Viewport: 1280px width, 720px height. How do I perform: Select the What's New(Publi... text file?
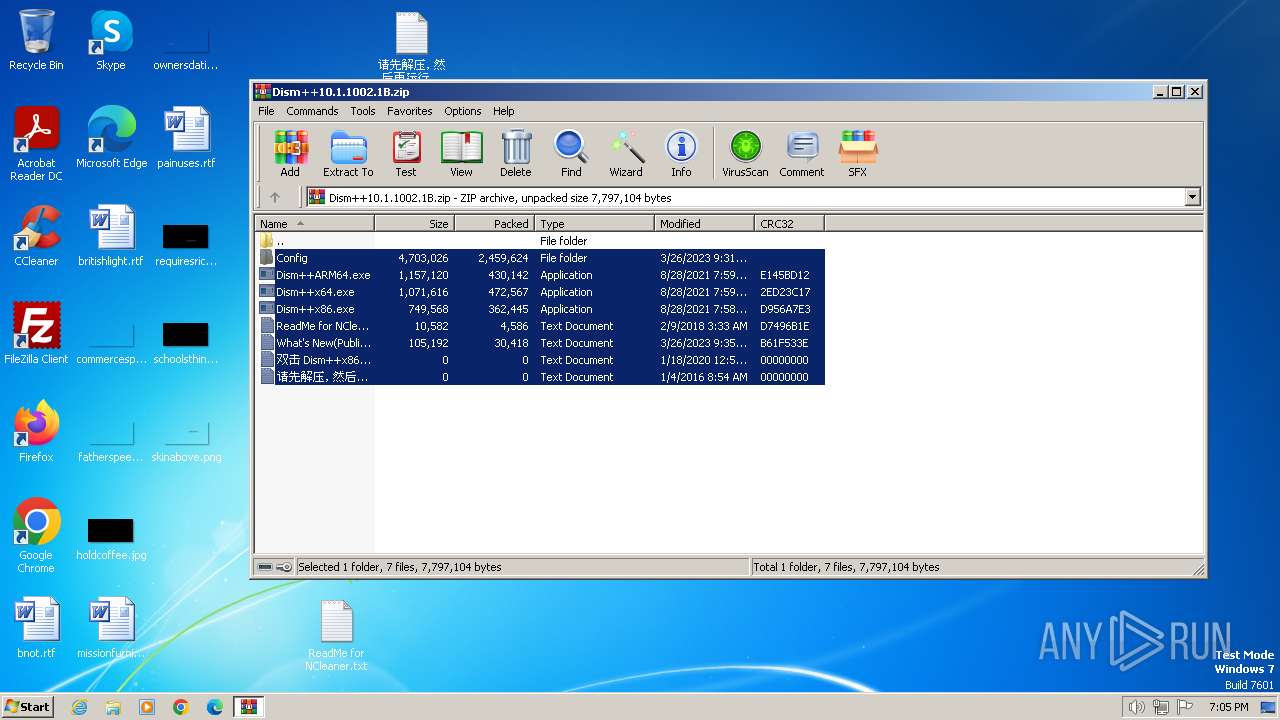[x=540, y=343]
